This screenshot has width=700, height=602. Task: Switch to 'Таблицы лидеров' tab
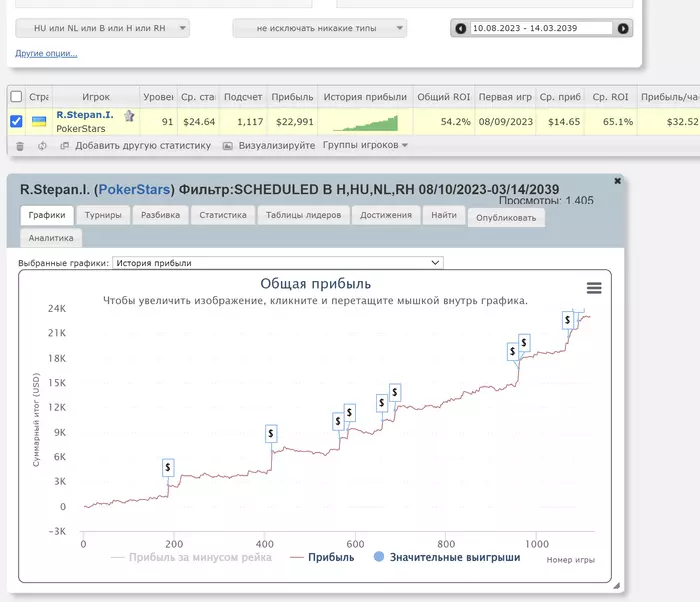pyautogui.click(x=303, y=215)
